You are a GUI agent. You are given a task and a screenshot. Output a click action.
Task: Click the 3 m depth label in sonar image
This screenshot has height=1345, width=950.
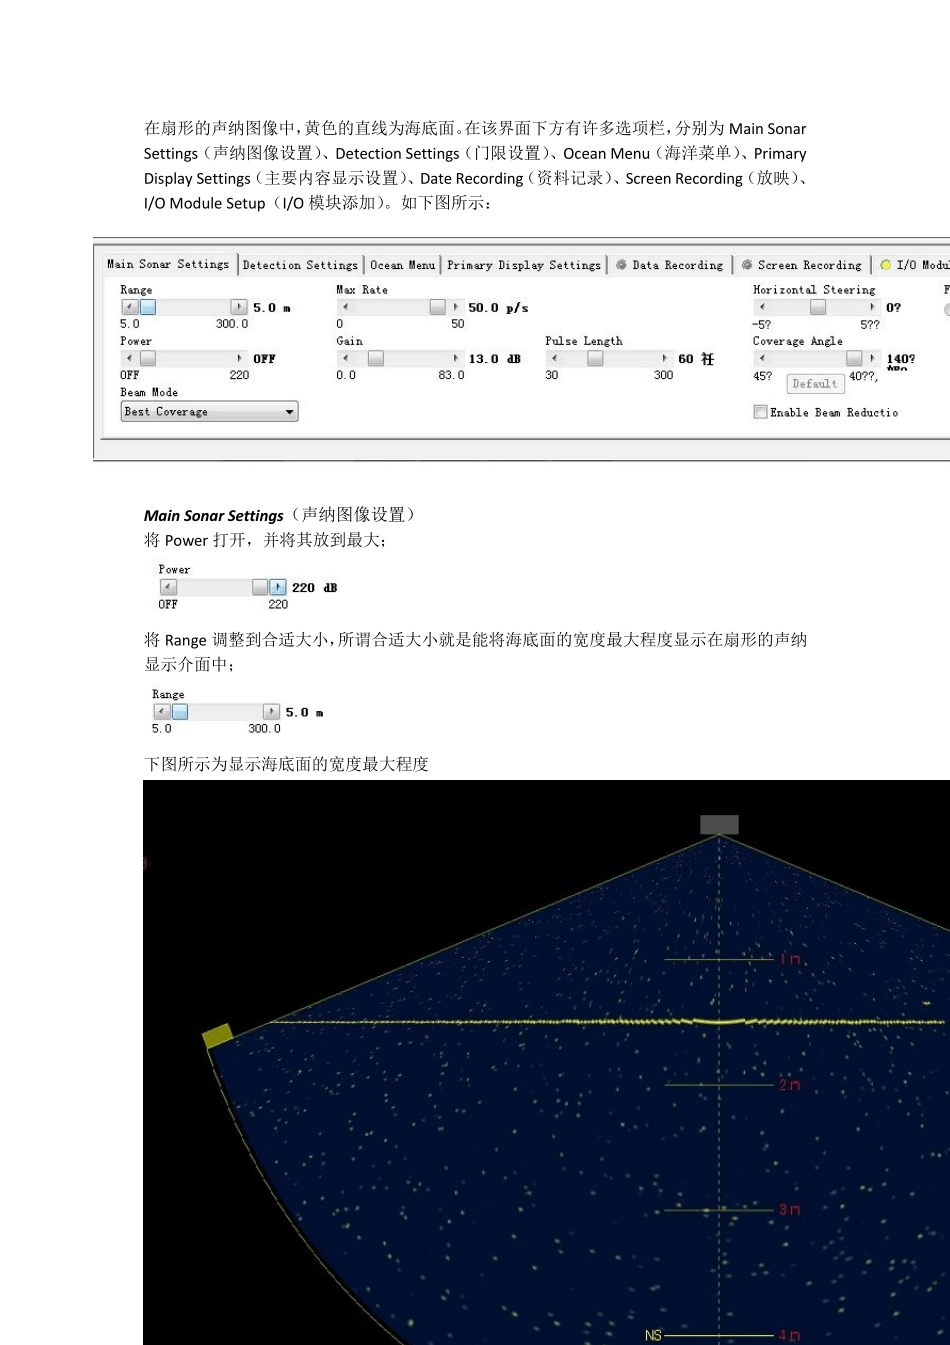click(x=790, y=1210)
